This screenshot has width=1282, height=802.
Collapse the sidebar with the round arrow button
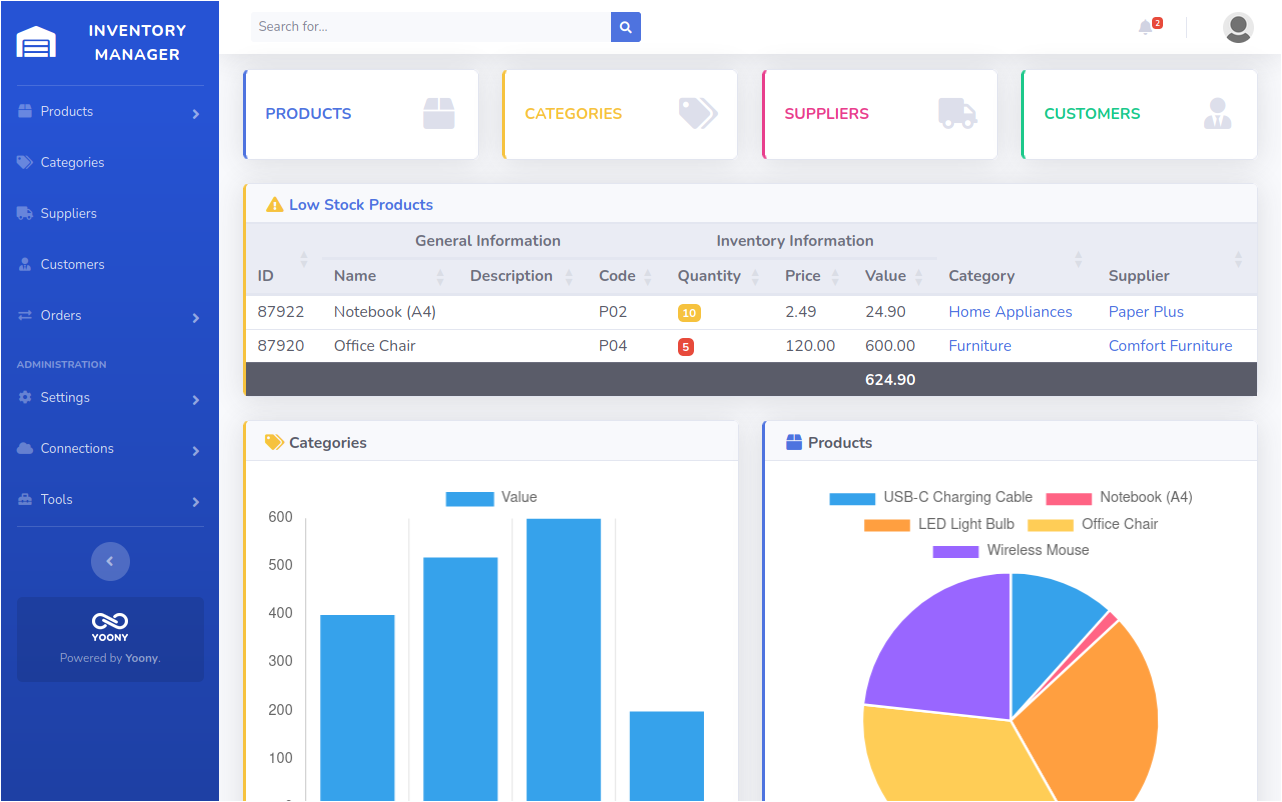tap(110, 561)
